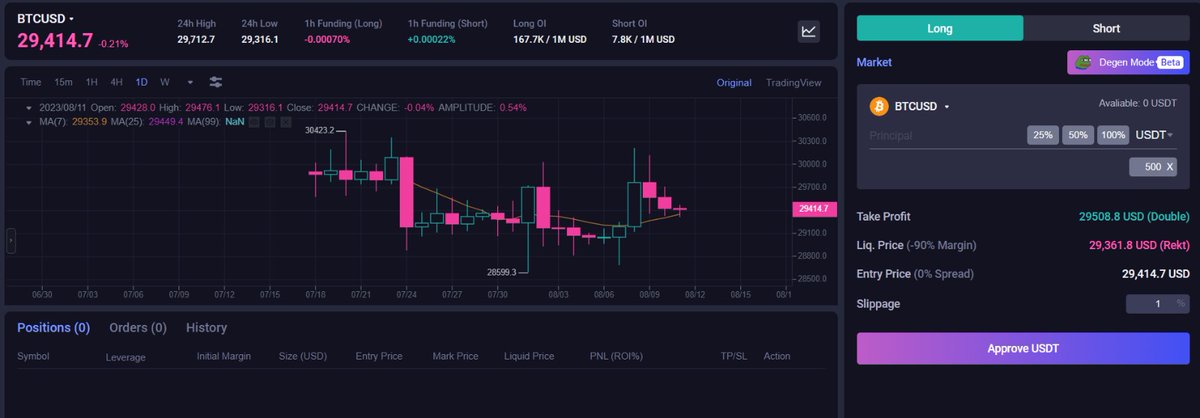This screenshot has width=1200, height=418.
Task: Click the 1h Funding (Long) value -0.00070%
Action: [327, 39]
